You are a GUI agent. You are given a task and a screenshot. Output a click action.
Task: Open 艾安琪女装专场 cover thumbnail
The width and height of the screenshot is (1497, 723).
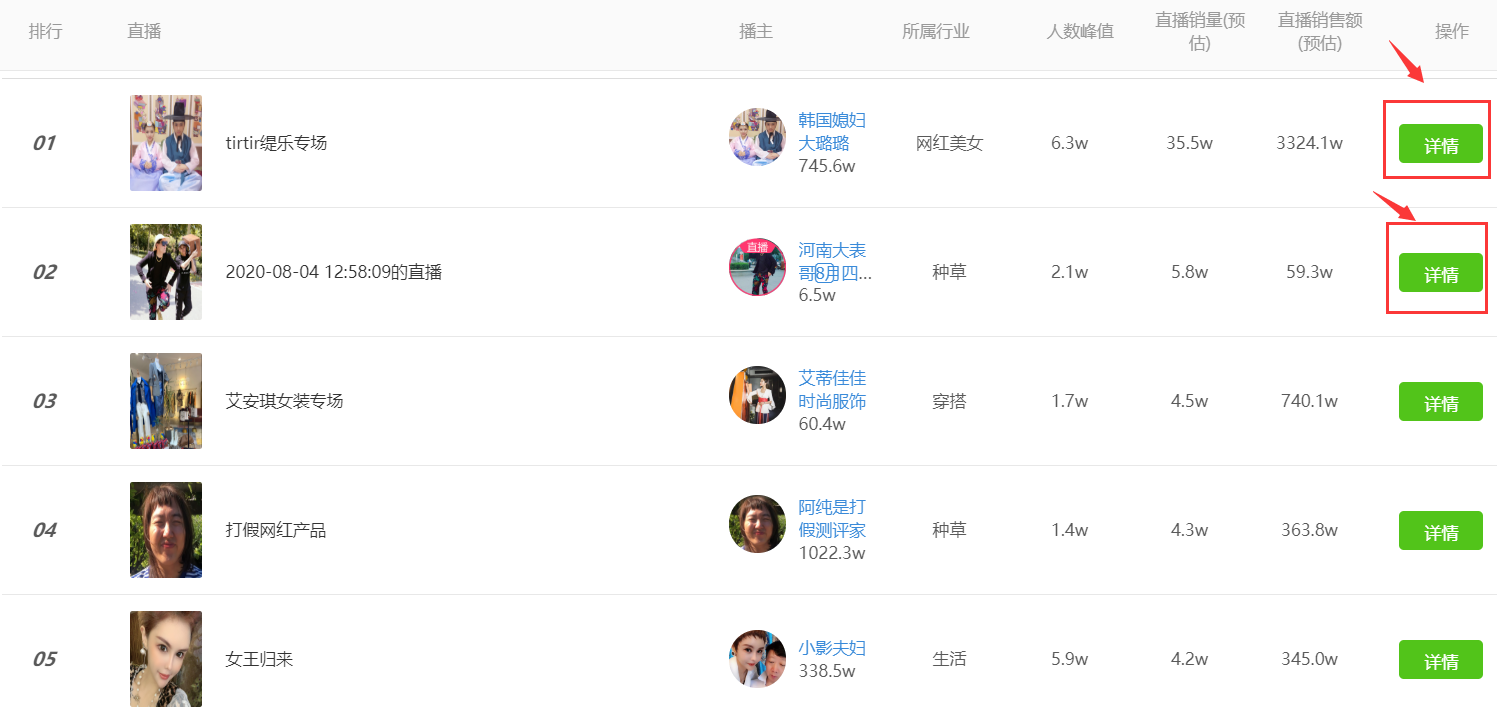point(166,401)
